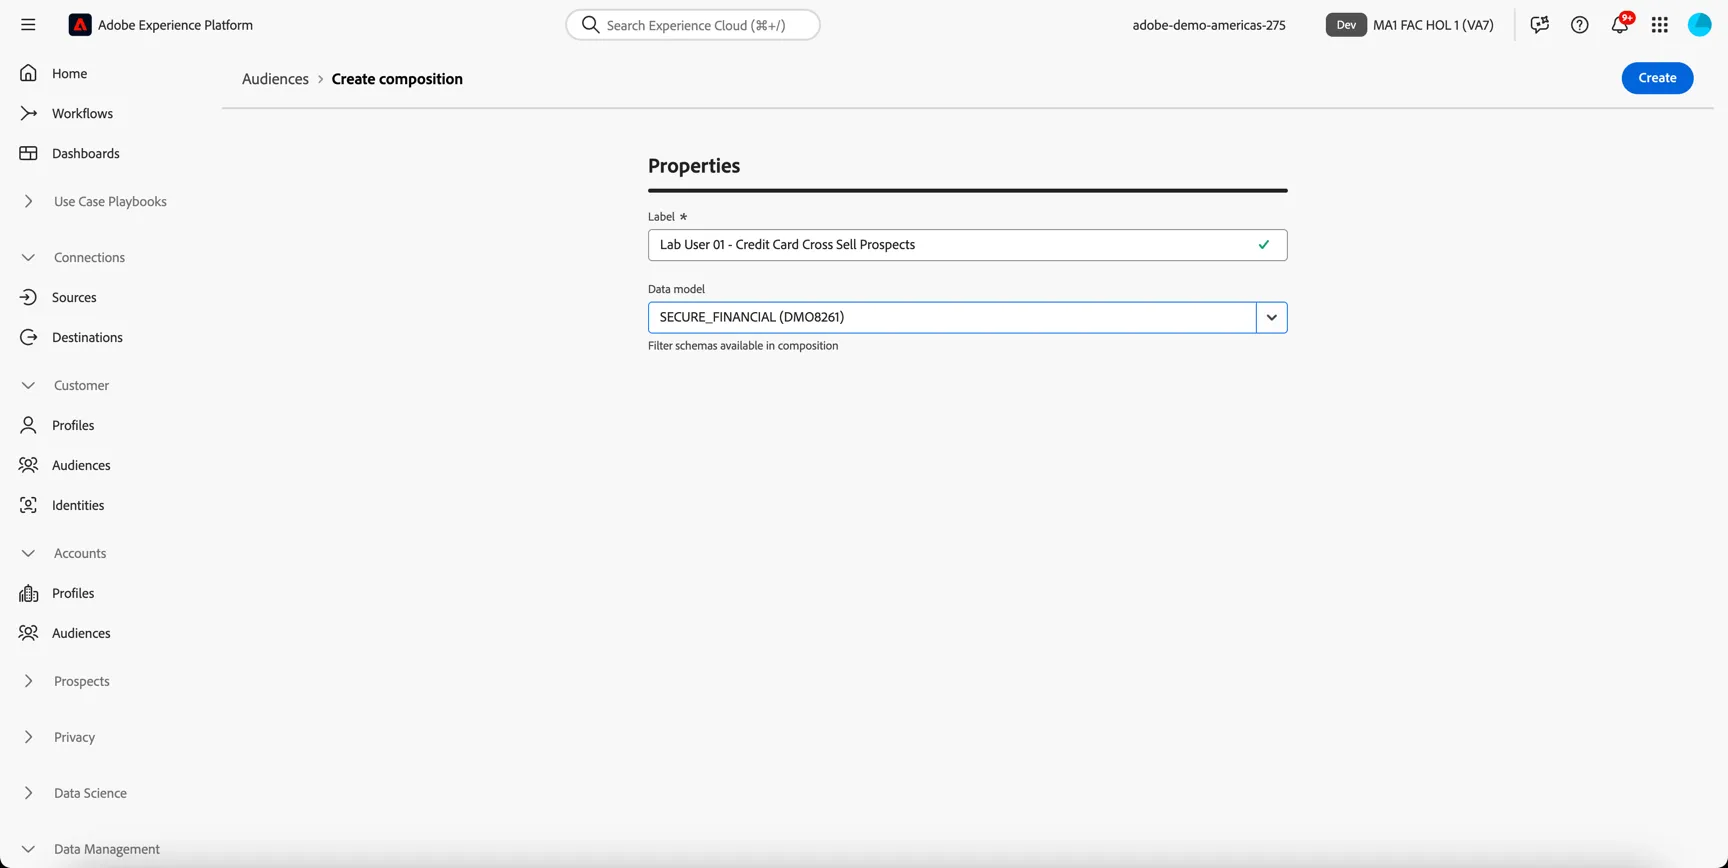Screen dimensions: 1728x868
Task: Open the MA1 FAC HOL 1 sandbox switcher
Action: click(x=1410, y=25)
